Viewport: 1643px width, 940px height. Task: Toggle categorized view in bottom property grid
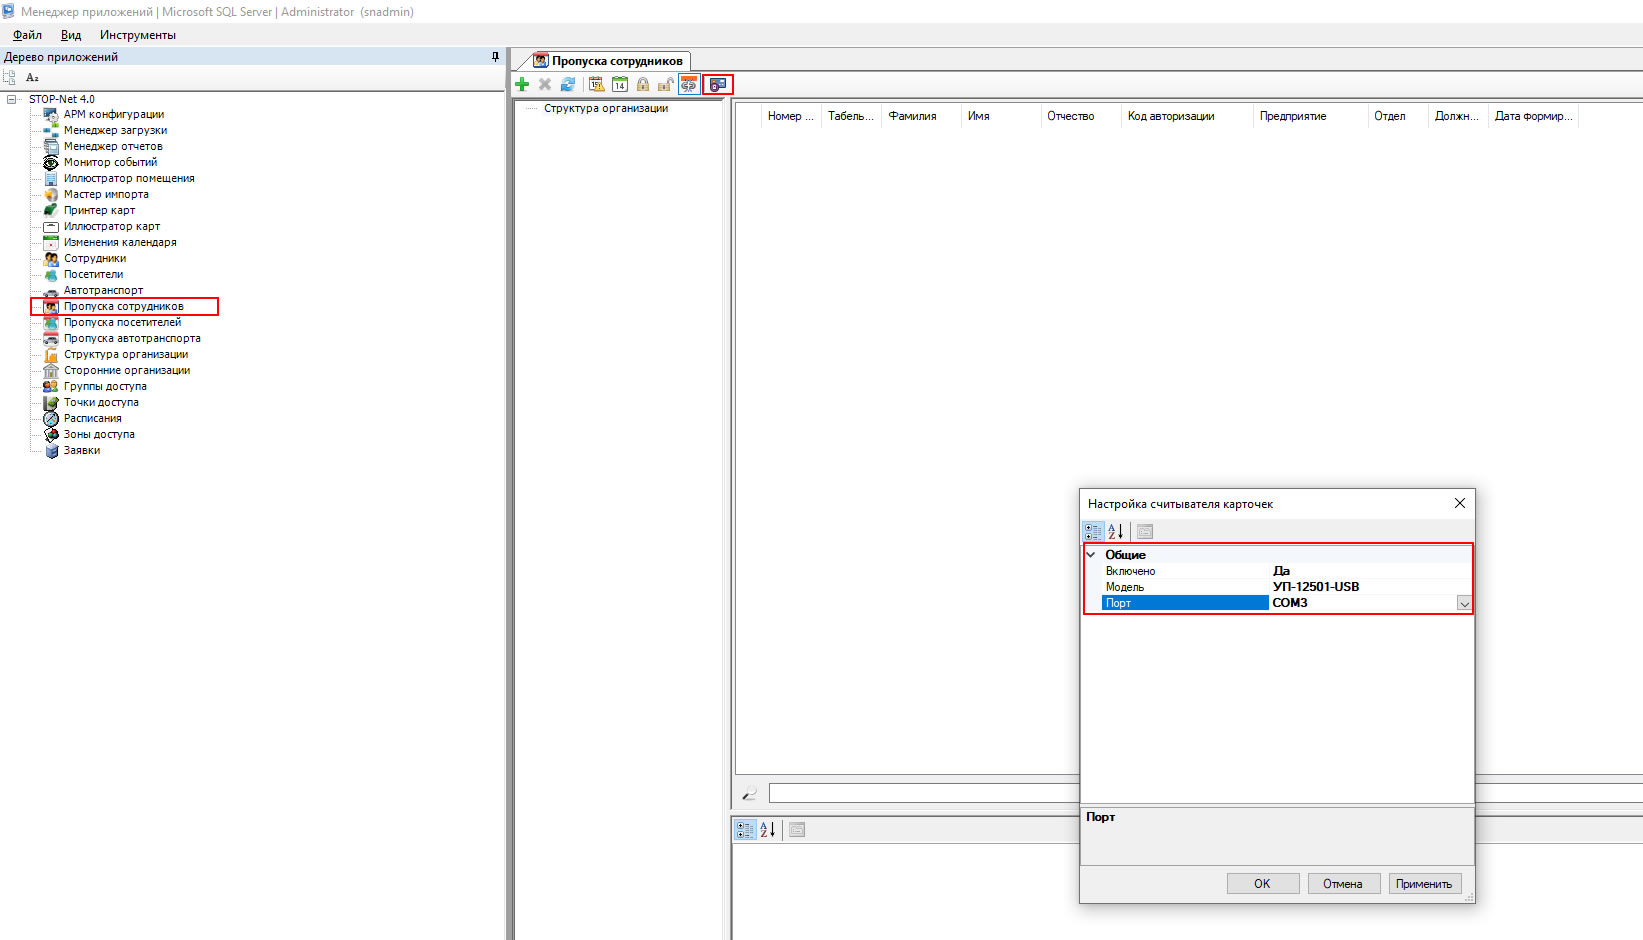tap(745, 829)
